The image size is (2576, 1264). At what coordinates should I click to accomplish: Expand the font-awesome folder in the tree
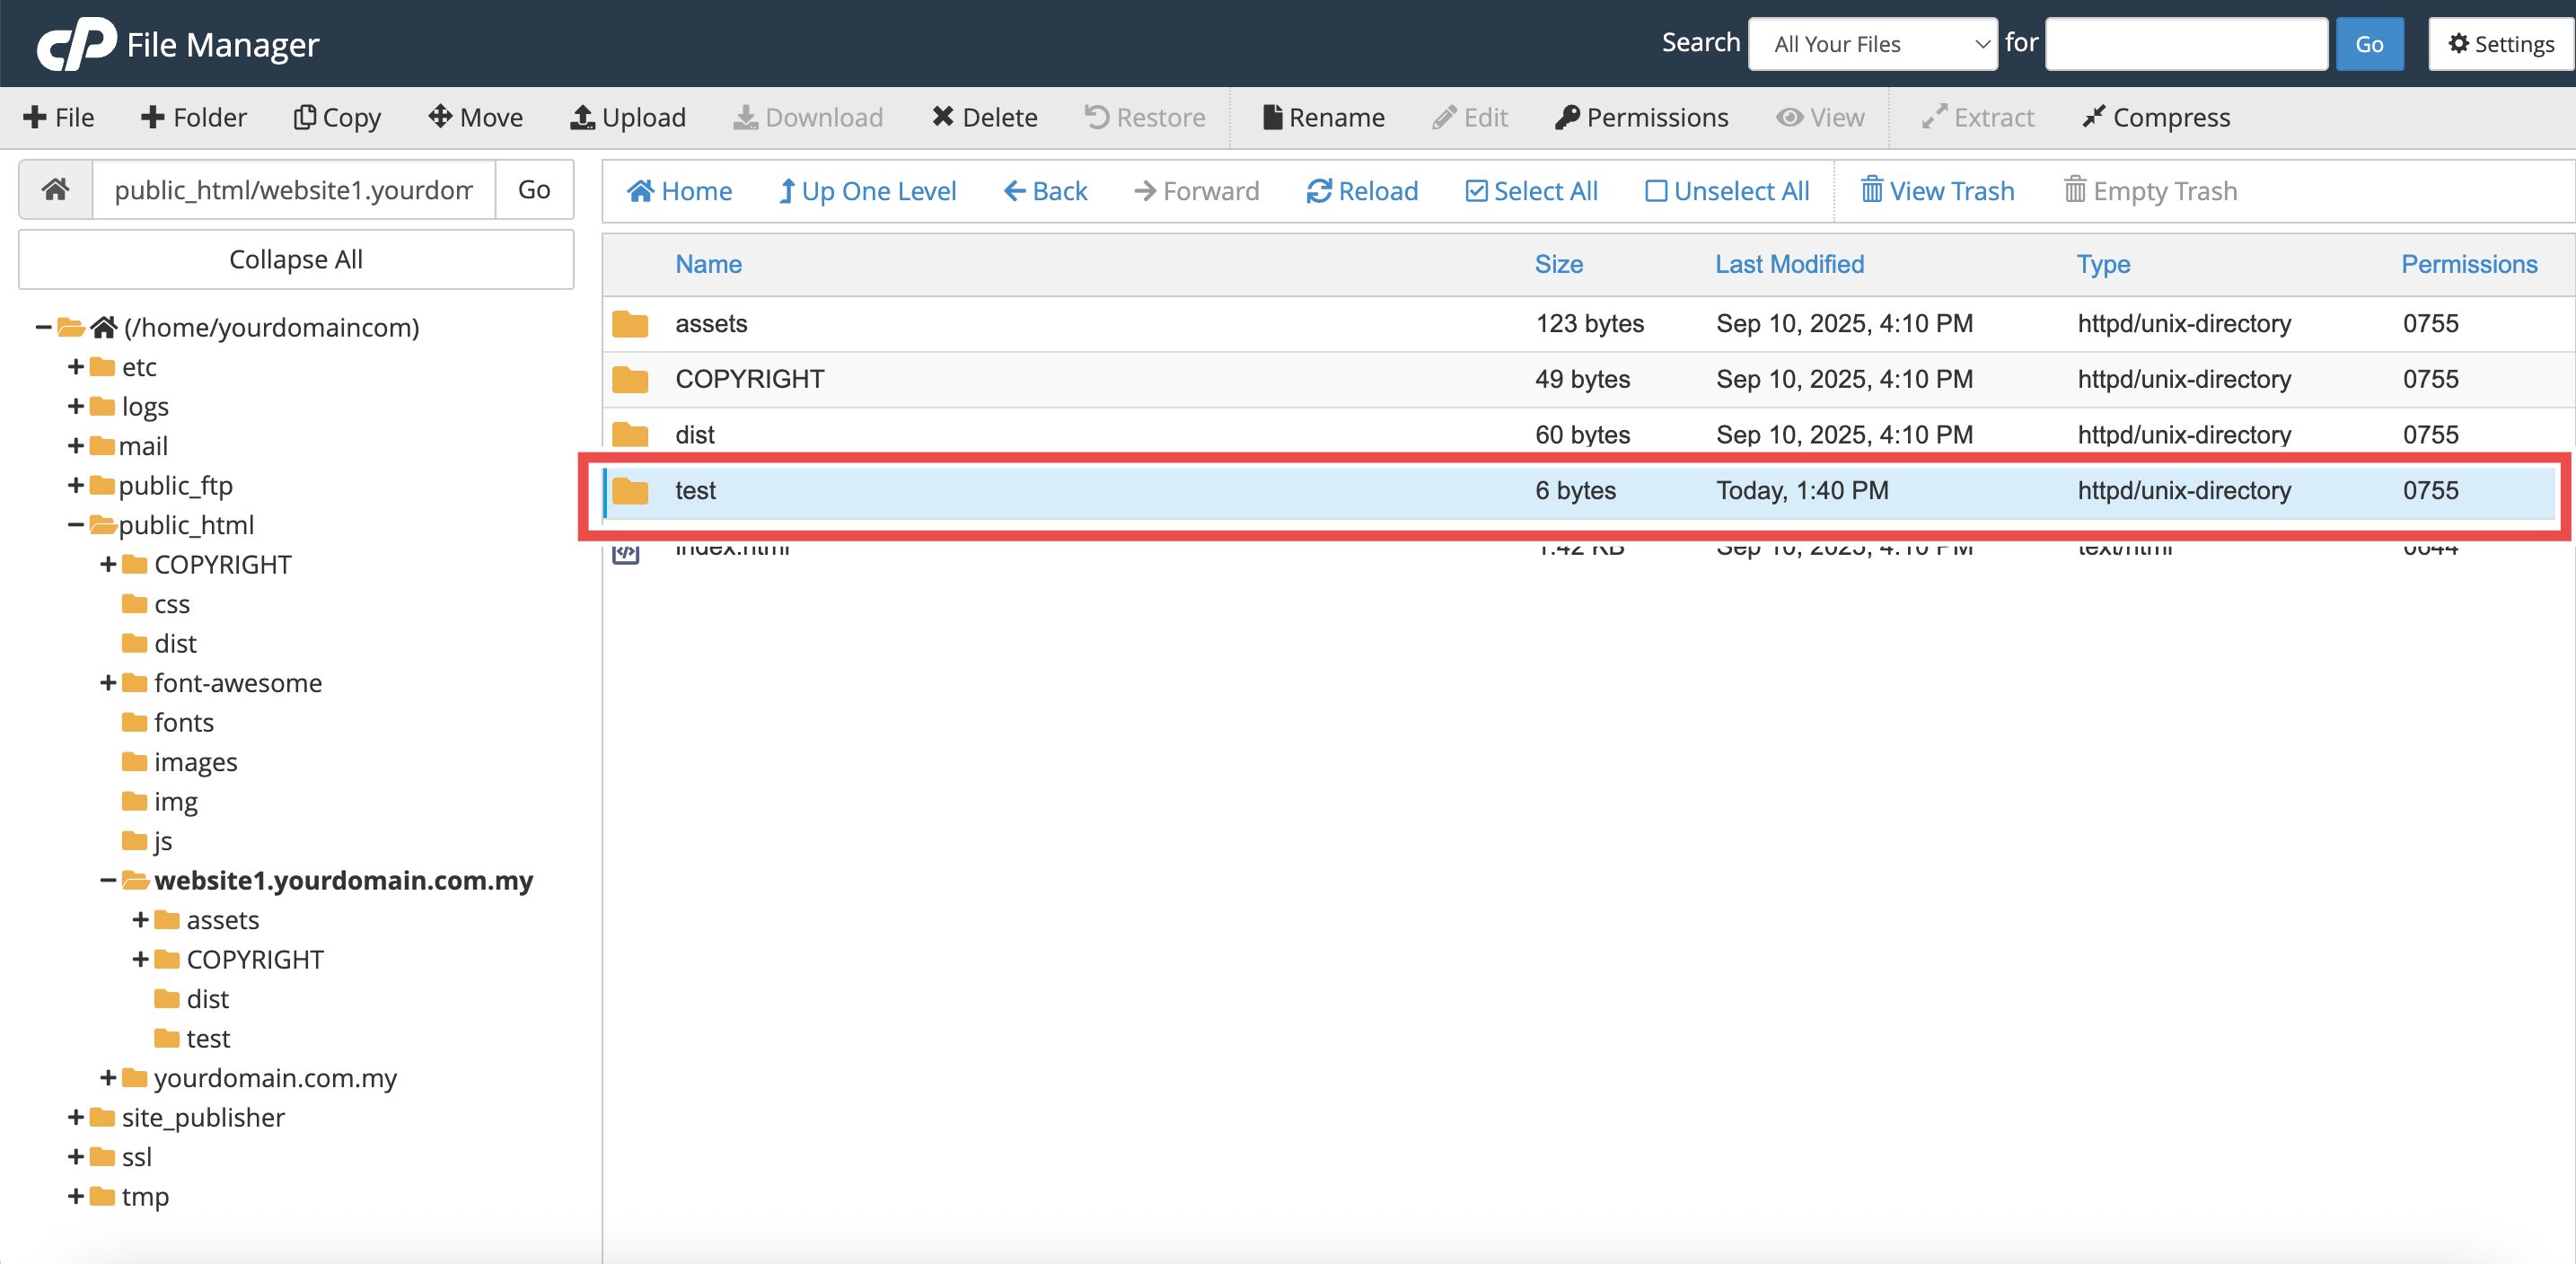(x=108, y=683)
